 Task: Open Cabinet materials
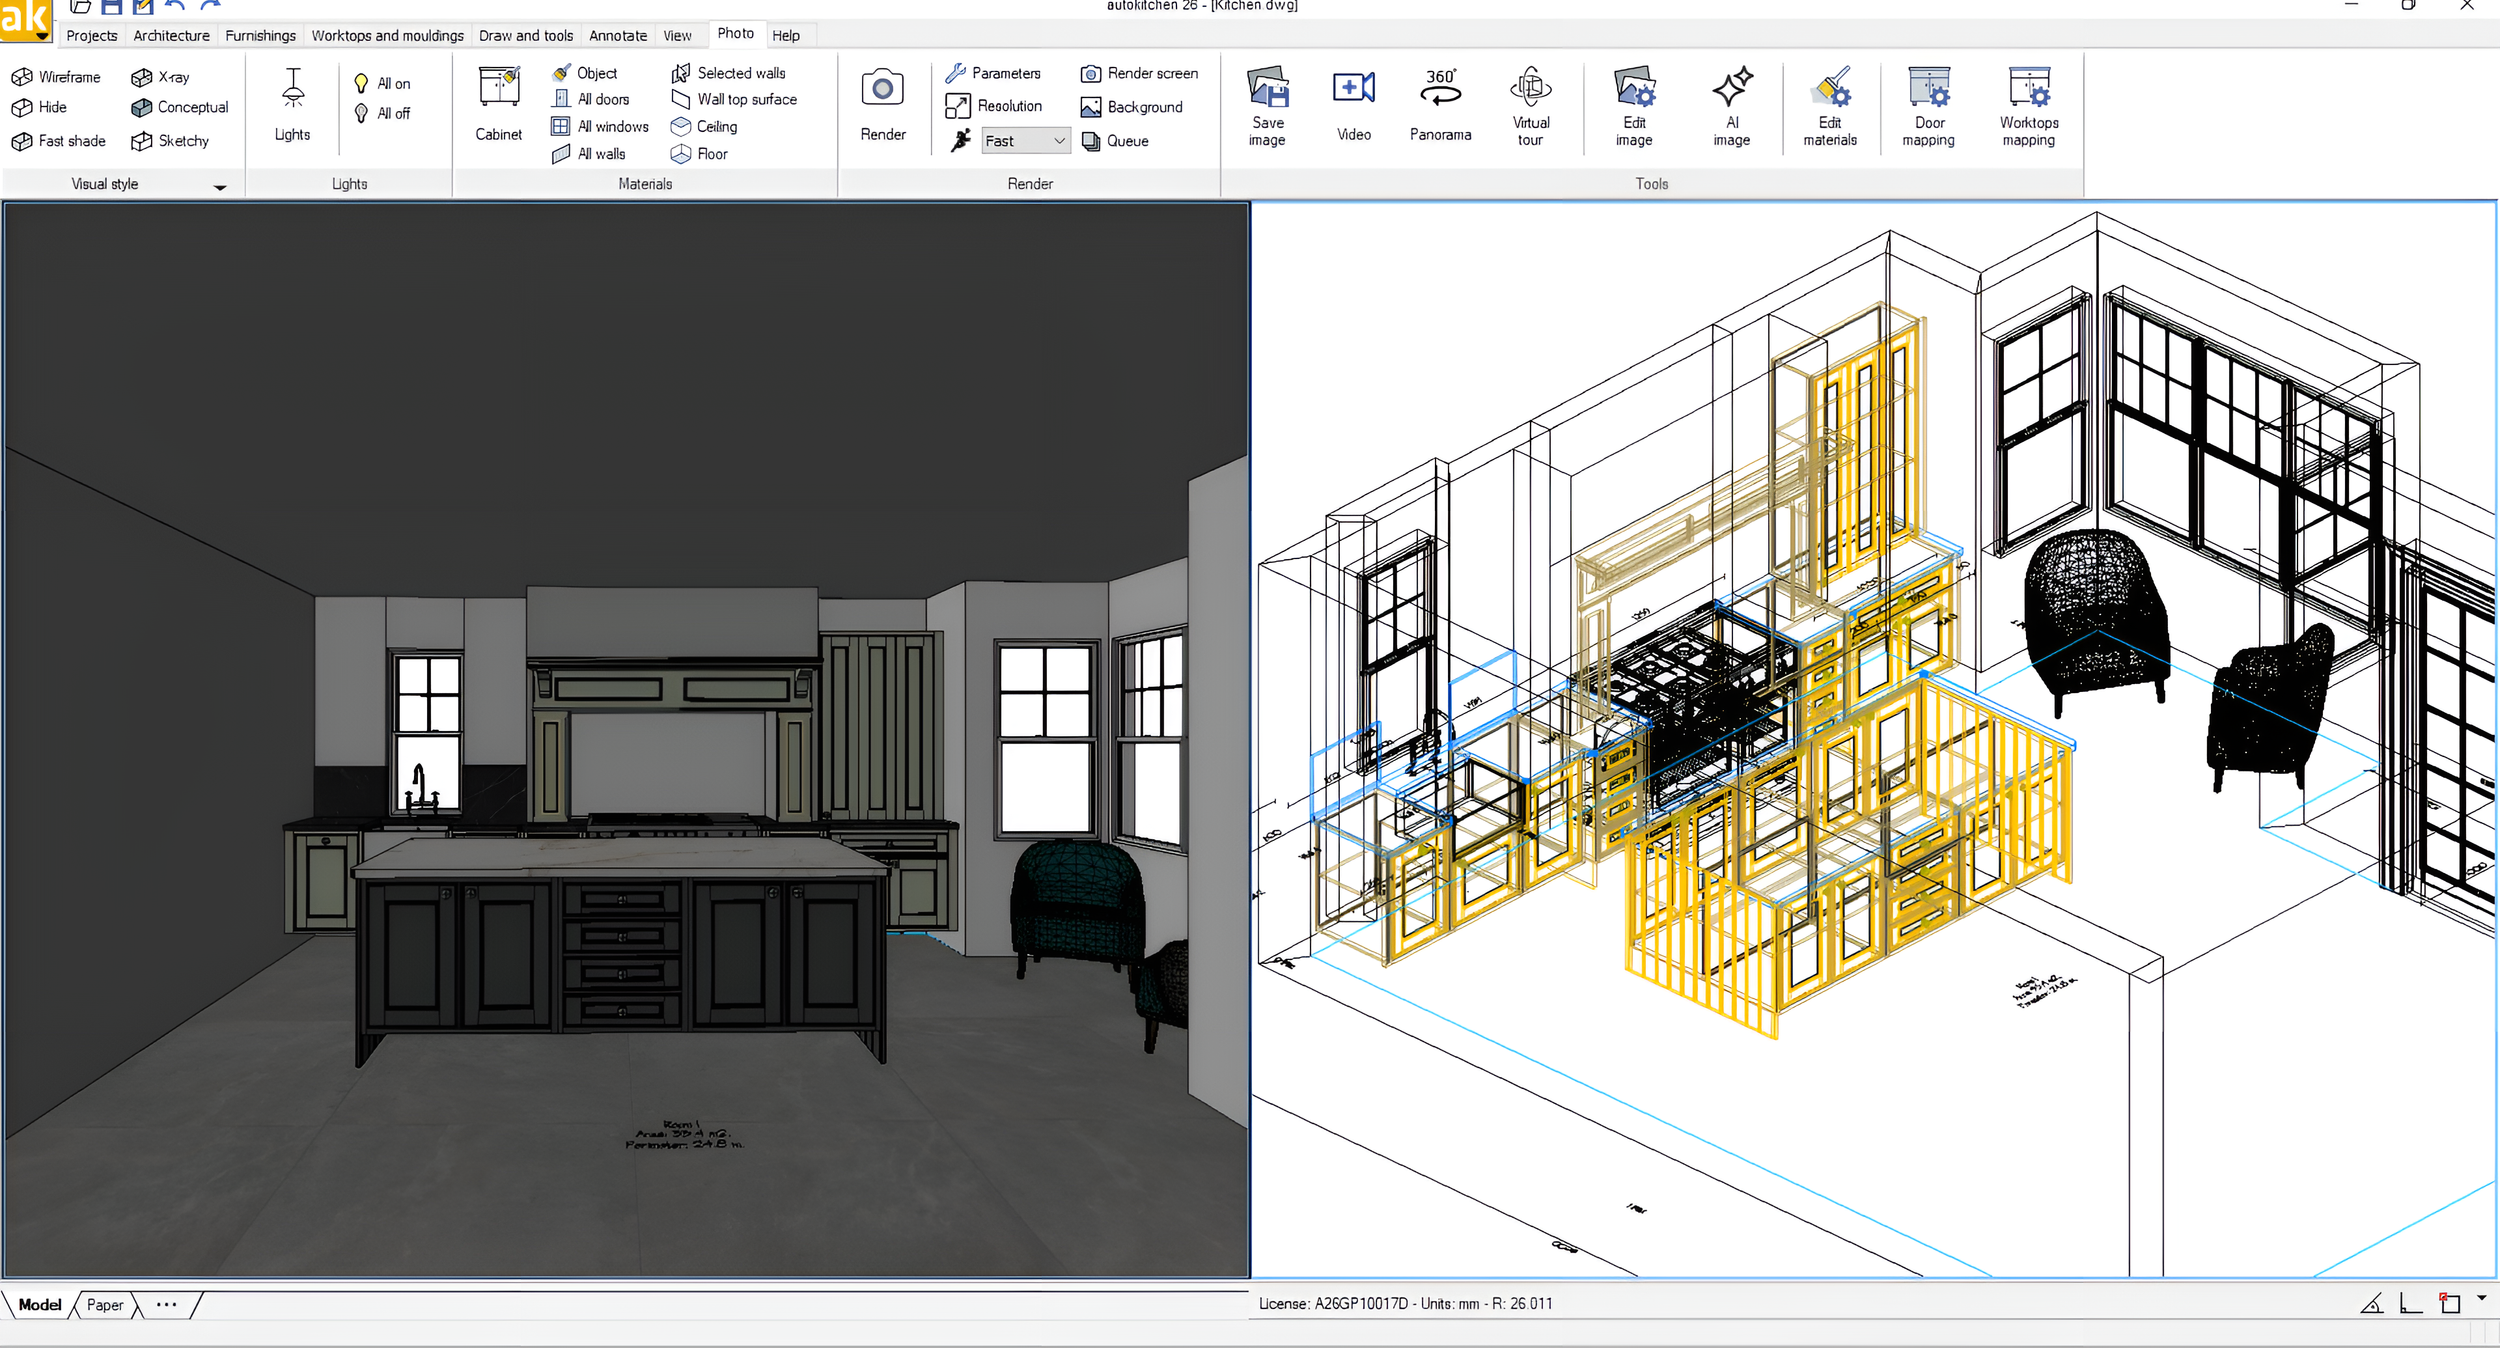[498, 105]
